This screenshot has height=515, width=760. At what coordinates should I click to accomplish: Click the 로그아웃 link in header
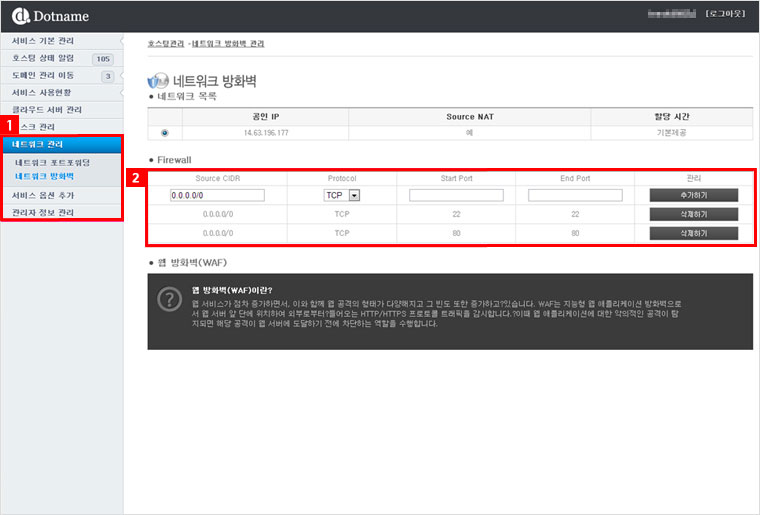(x=722, y=14)
